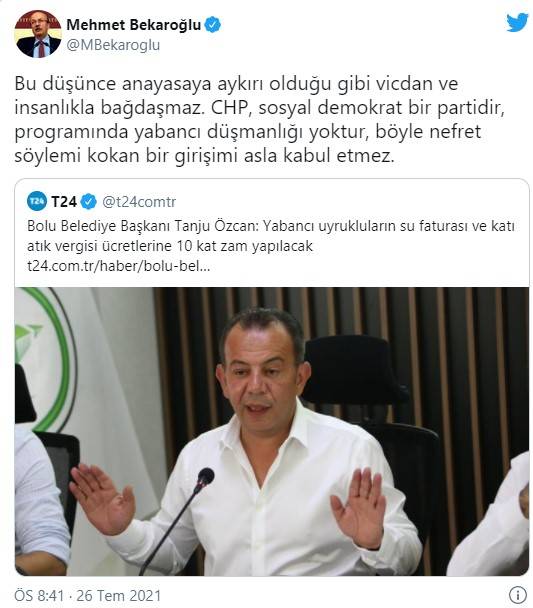Click the tweet text starting 'Bu düşünce anayasaya'
Viewport: 533px width, 608px height.
pos(260,120)
